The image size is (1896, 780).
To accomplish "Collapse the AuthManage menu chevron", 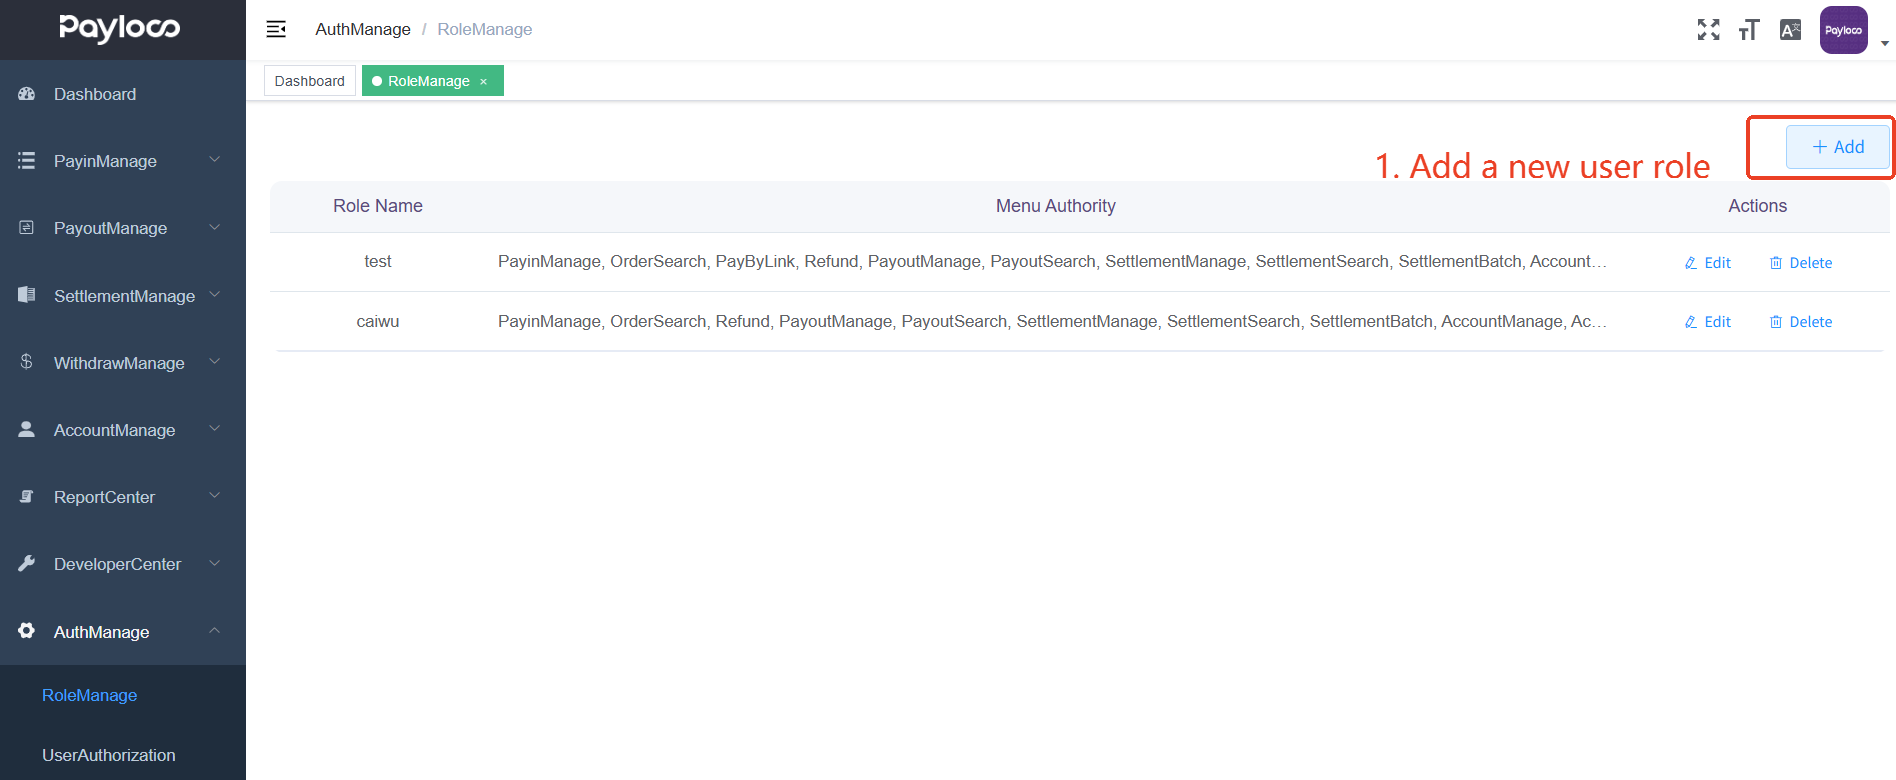I will [x=214, y=631].
